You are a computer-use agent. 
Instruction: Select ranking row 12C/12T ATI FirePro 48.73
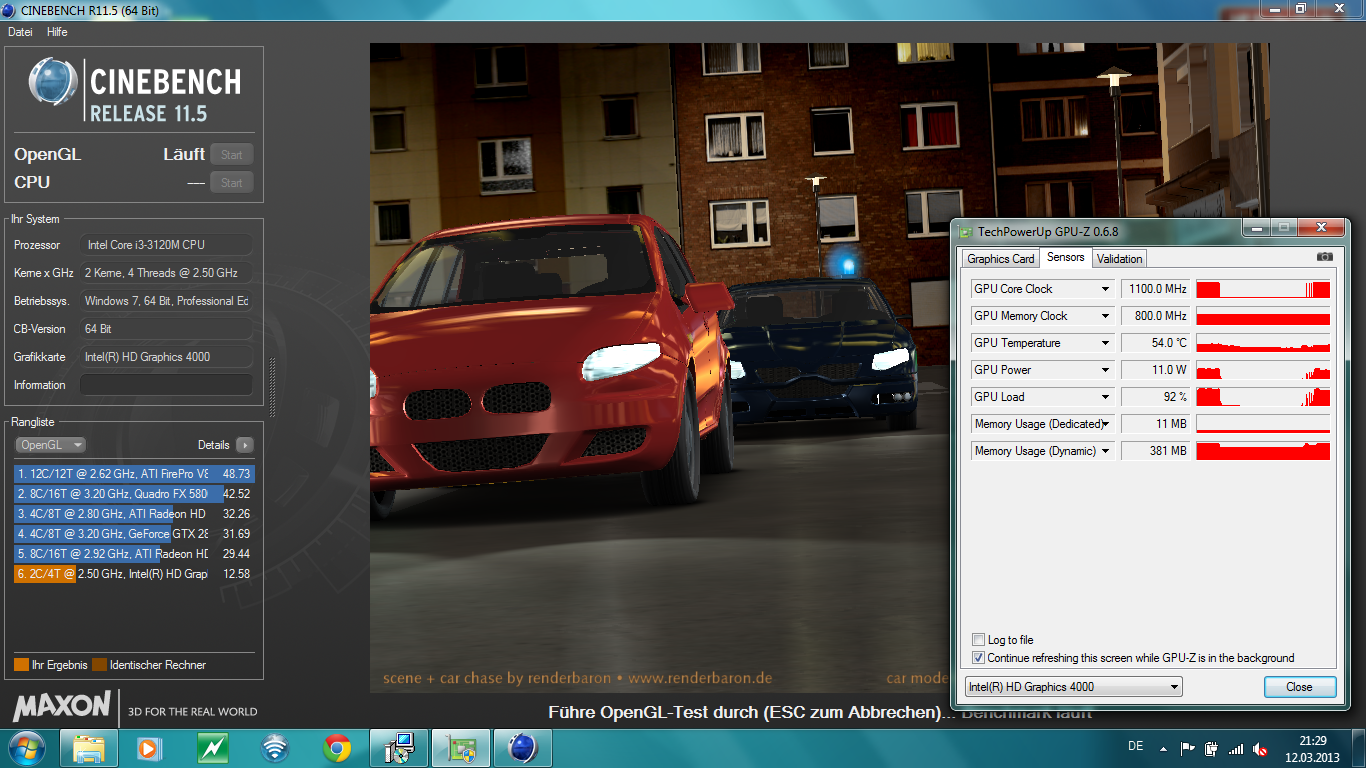pyautogui.click(x=134, y=474)
